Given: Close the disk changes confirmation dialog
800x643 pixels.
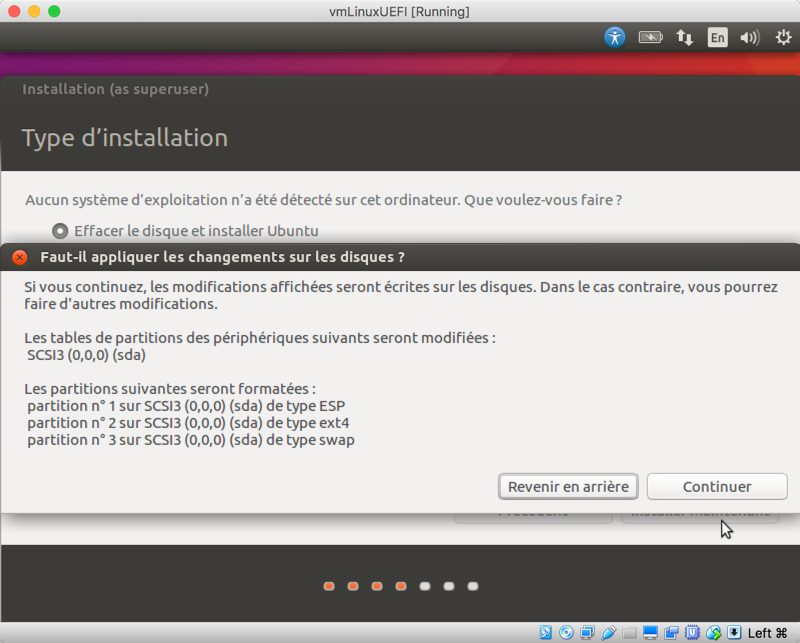Looking at the screenshot, I should pos(20,257).
